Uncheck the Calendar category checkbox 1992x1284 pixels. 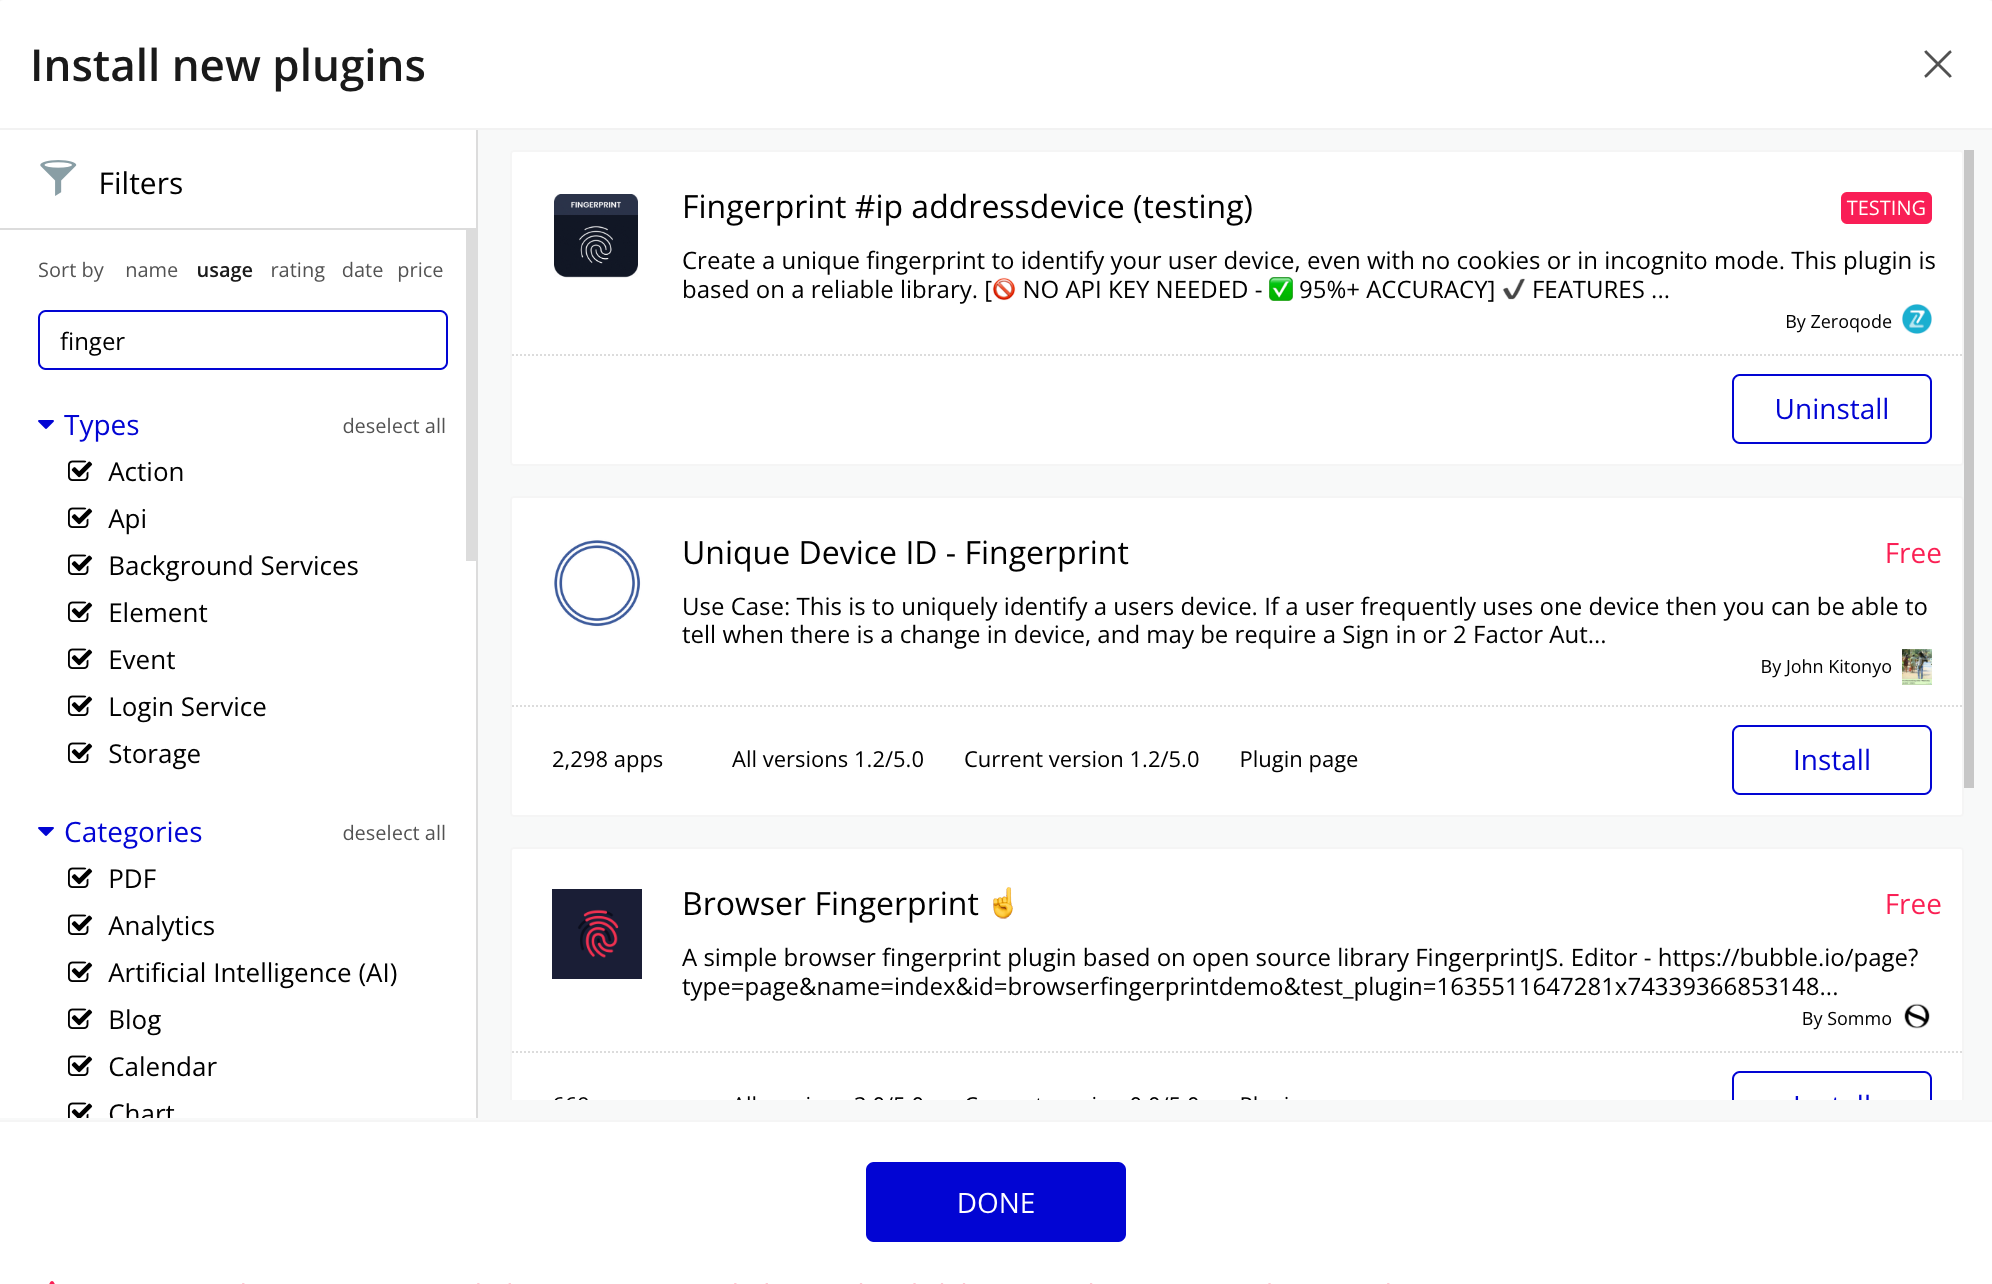coord(80,1066)
